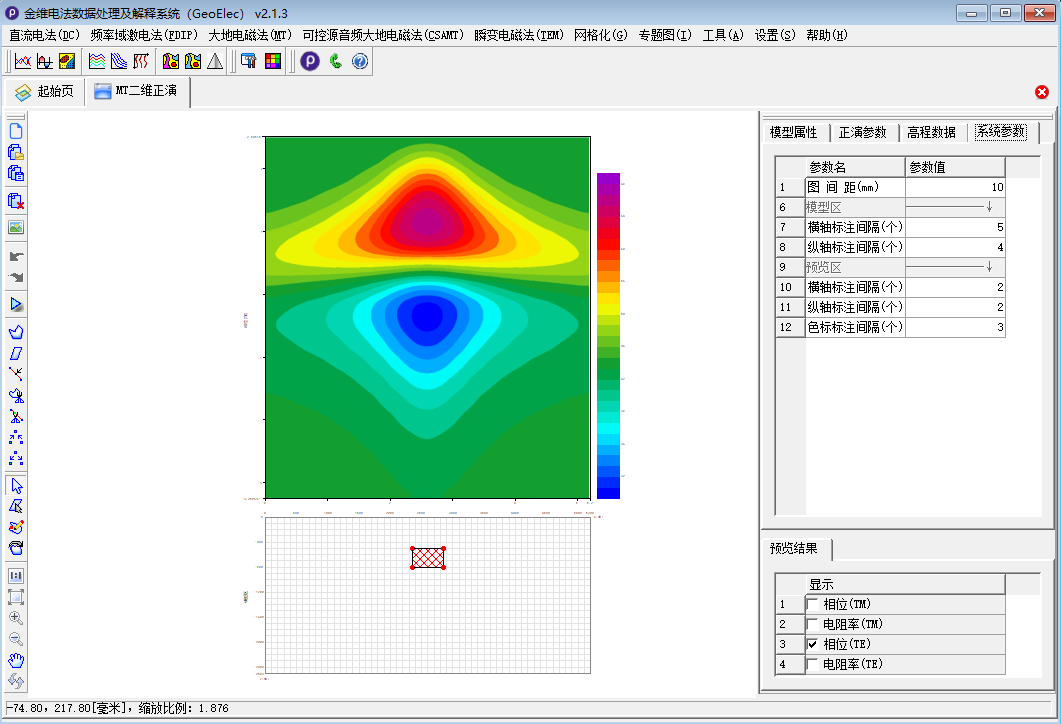The width and height of the screenshot is (1061, 724).
Task: Collapse the 模型区 parameter group
Action: (989, 207)
